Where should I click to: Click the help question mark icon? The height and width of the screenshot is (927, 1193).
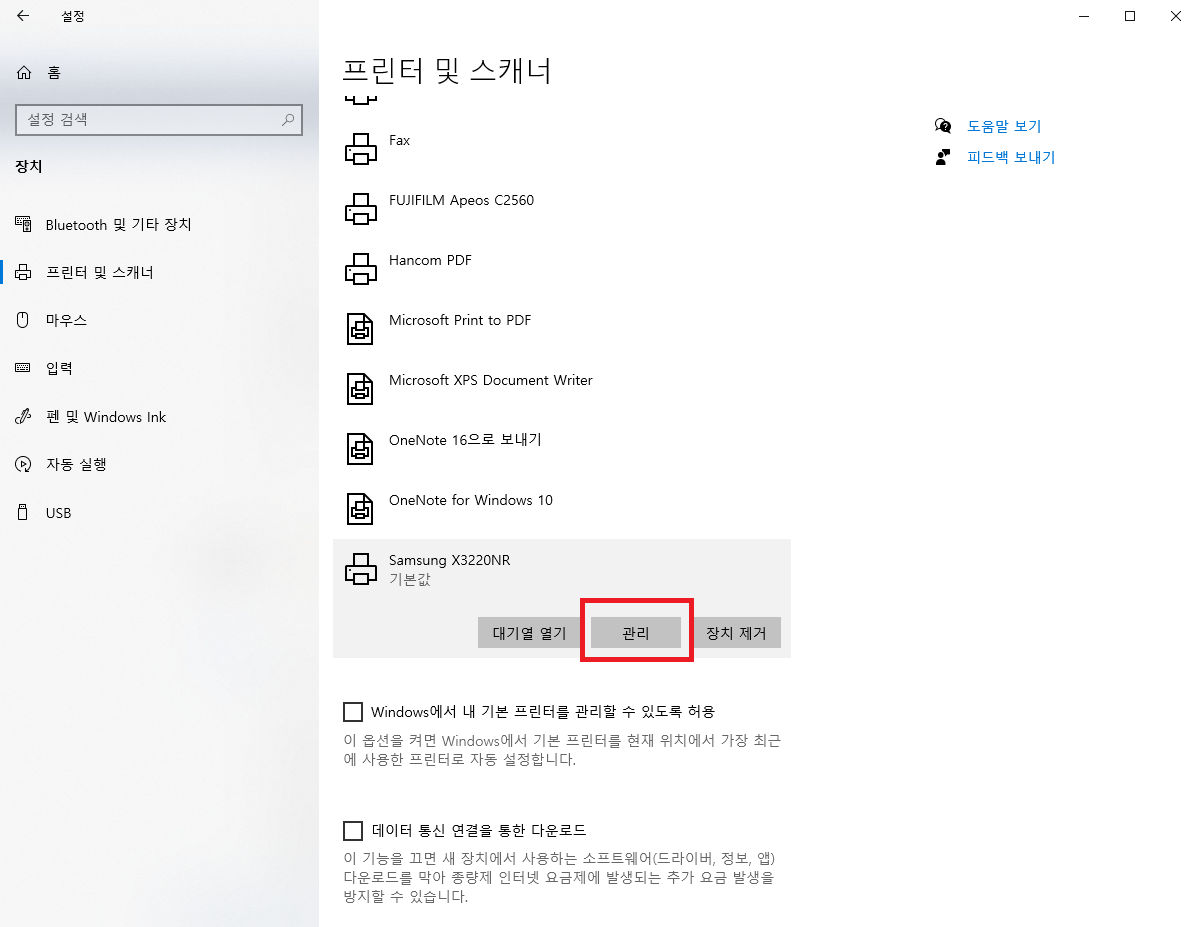coord(941,125)
